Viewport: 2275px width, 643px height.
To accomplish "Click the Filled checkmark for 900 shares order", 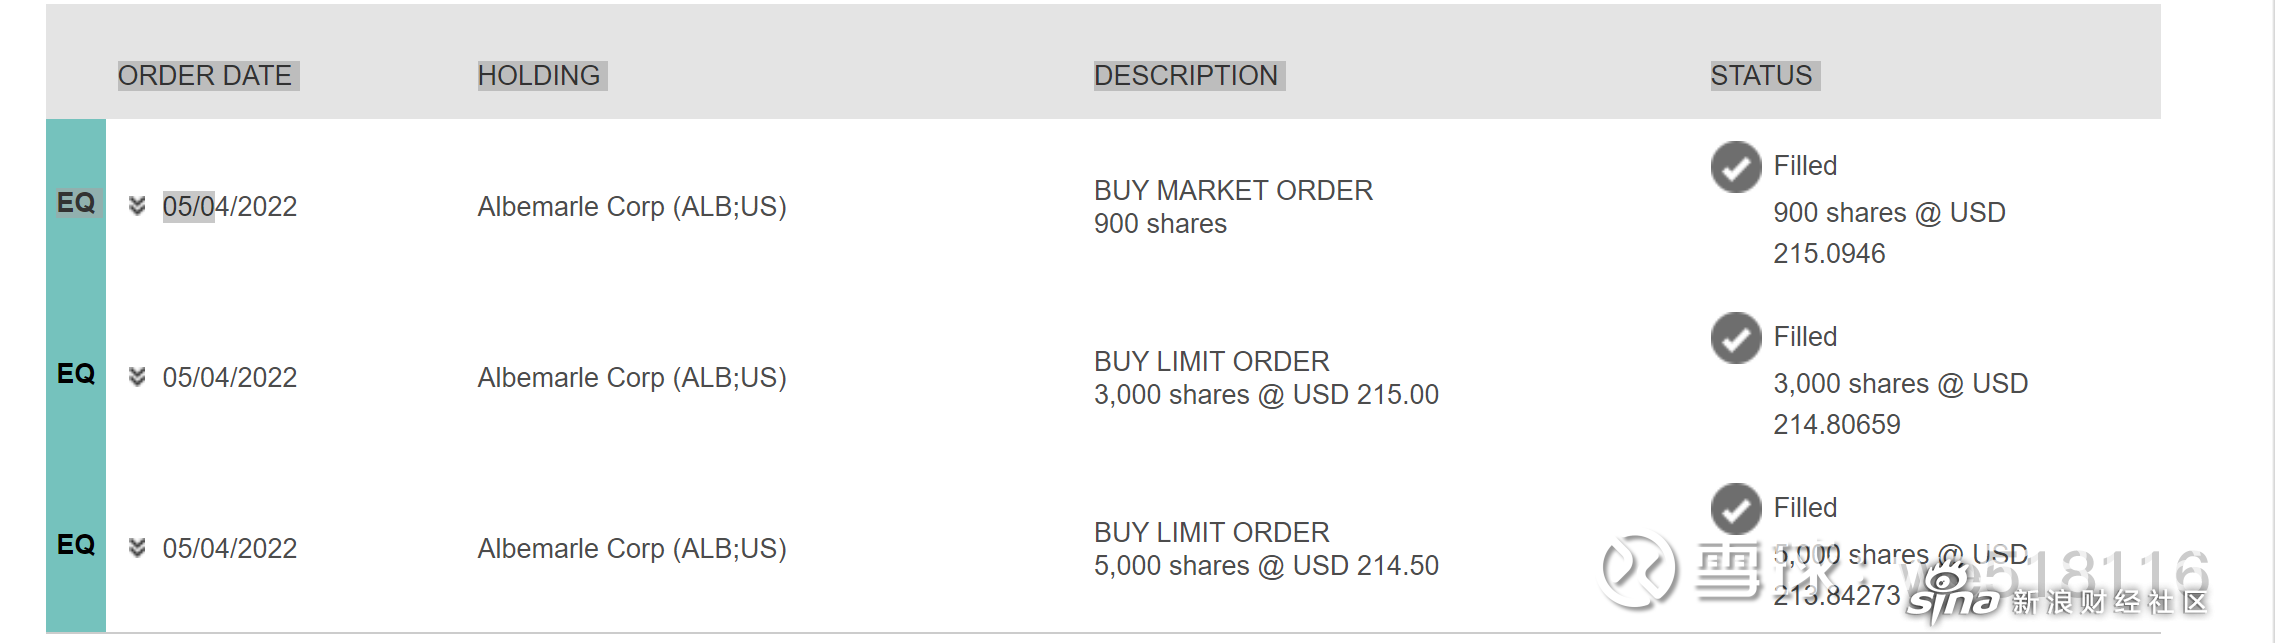I will click(1736, 167).
